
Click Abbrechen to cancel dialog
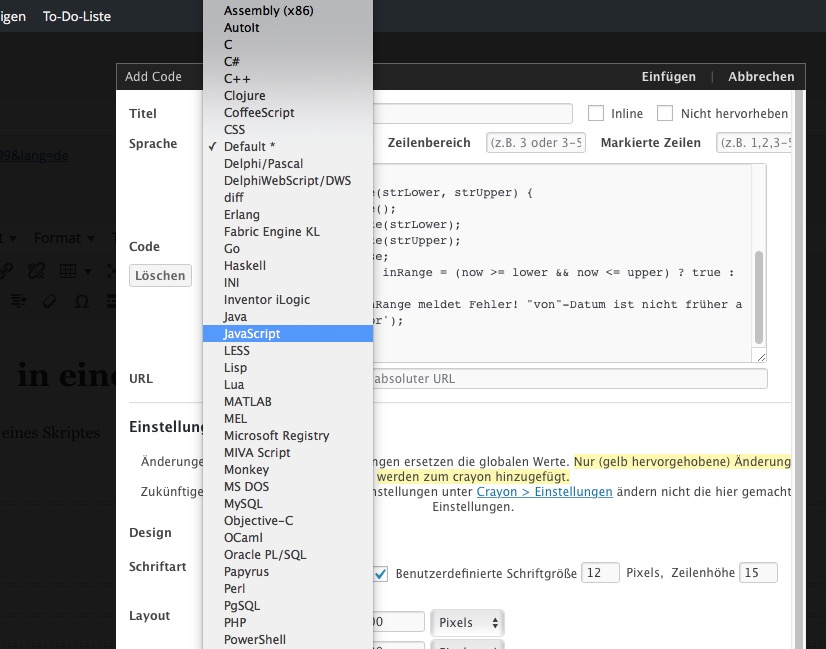[x=761, y=76]
